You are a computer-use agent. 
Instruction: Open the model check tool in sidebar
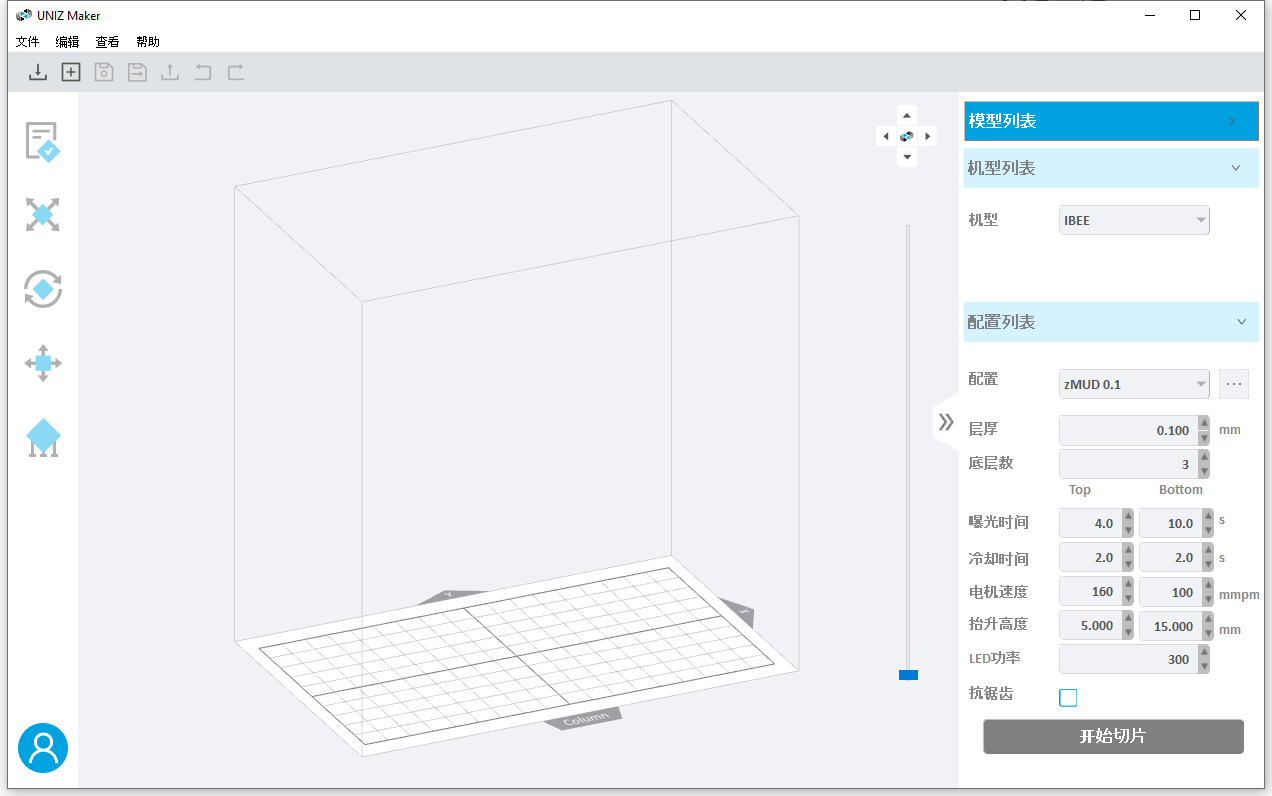coord(43,141)
